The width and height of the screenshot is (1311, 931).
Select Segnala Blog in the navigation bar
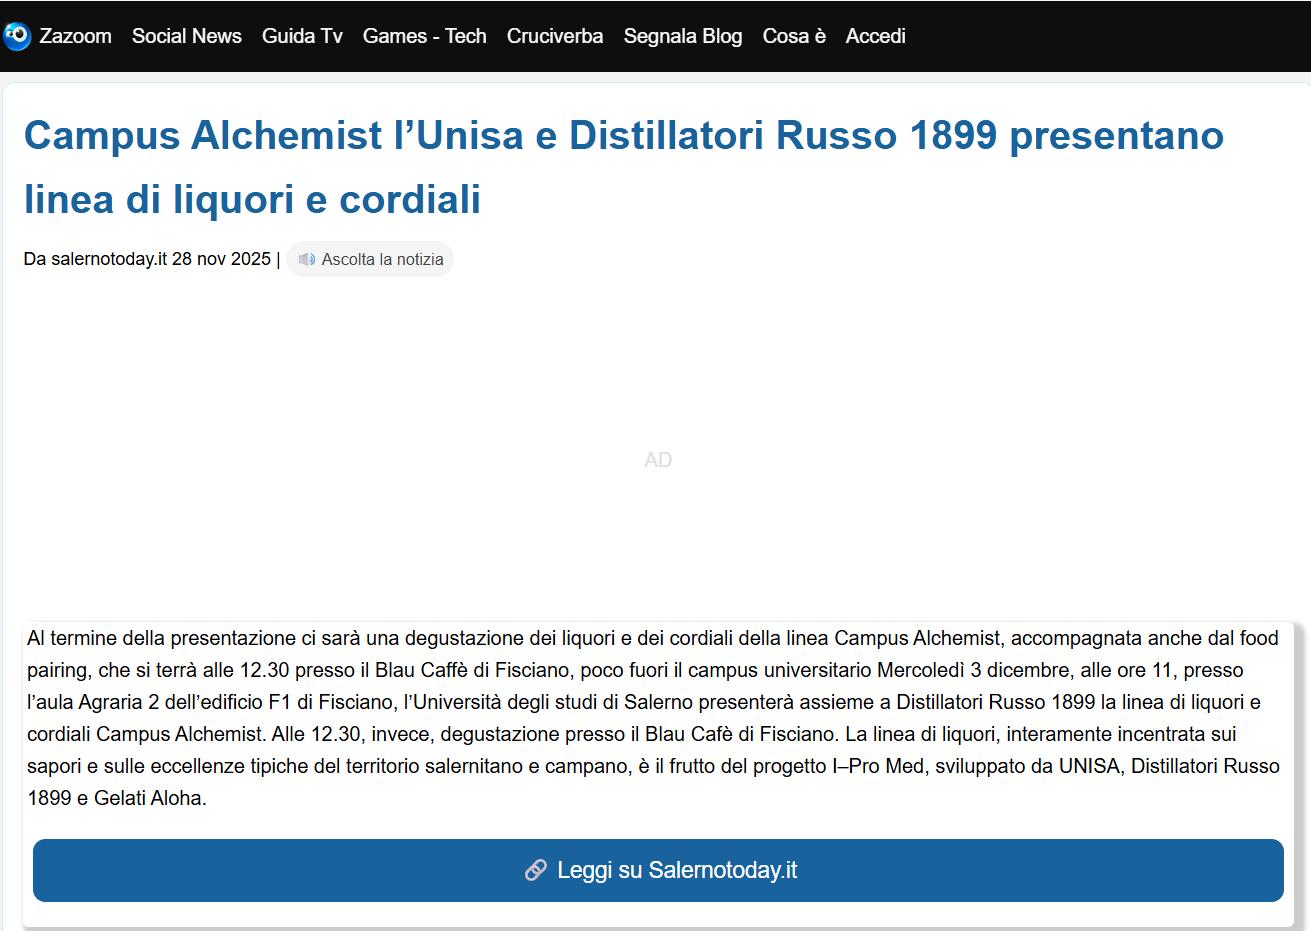[x=683, y=36]
